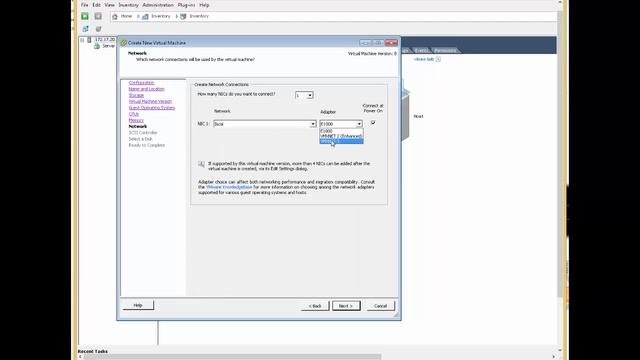
Task: Click the Back button
Action: click(x=315, y=306)
